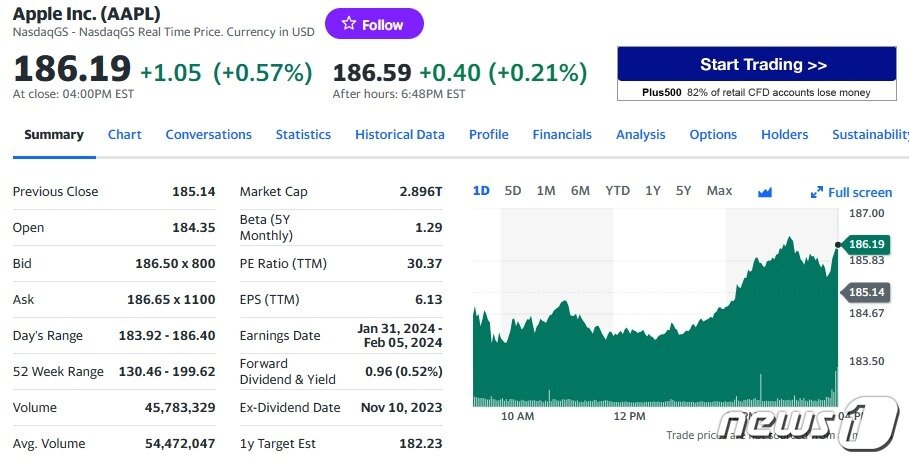The width and height of the screenshot is (909, 463).
Task: Switch to the Analysis tab
Action: coord(640,134)
